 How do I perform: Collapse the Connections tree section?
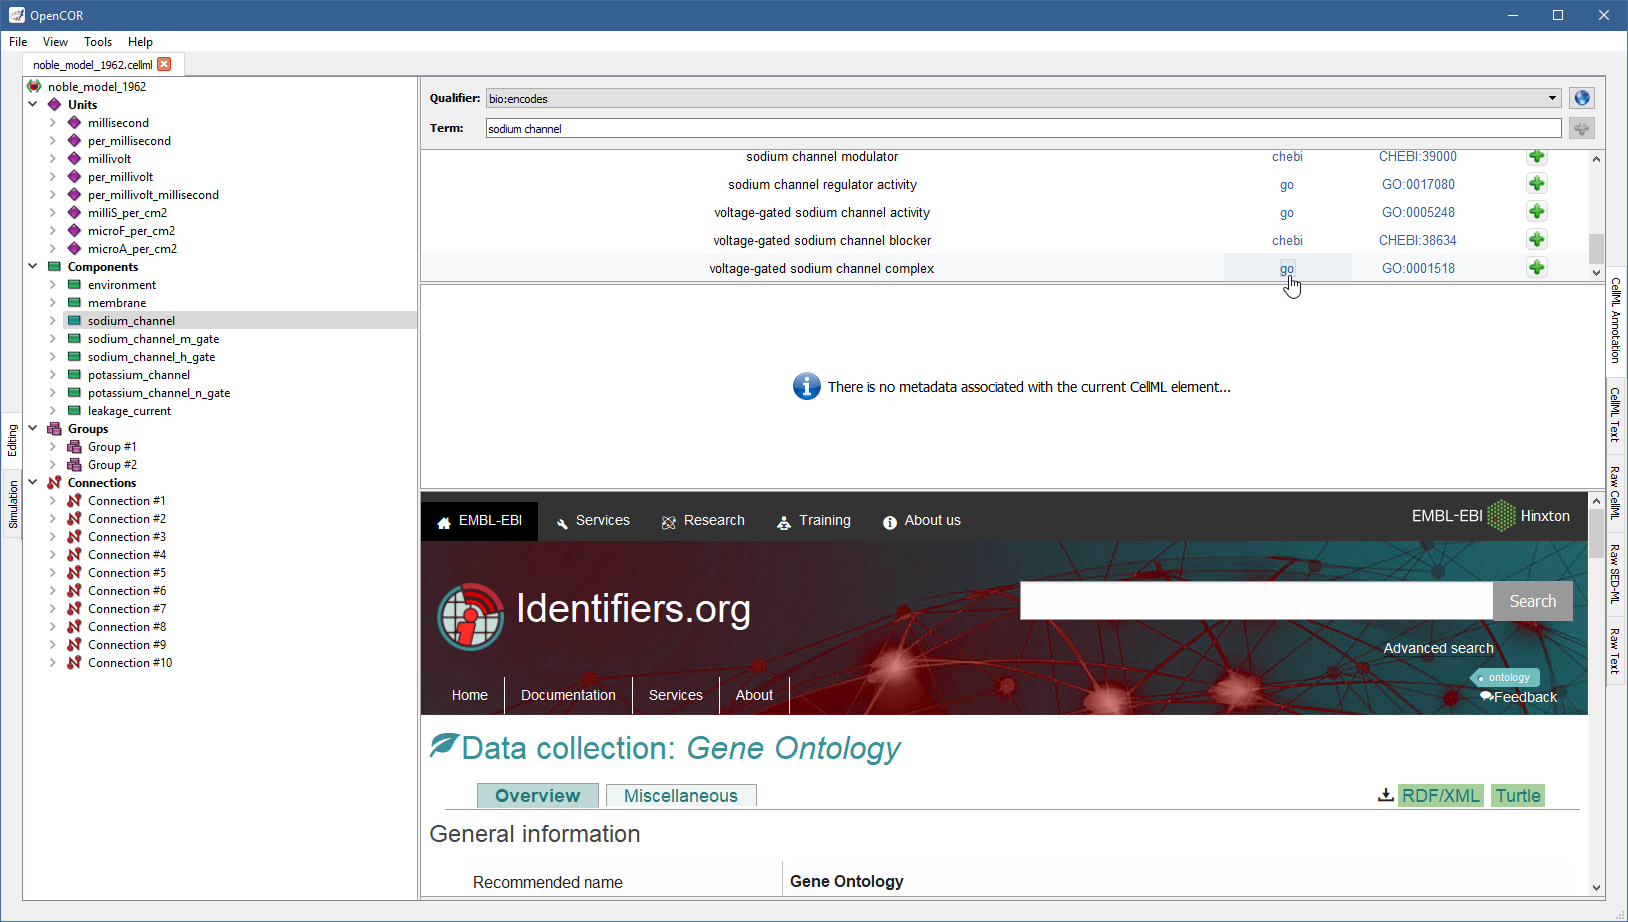(33, 483)
